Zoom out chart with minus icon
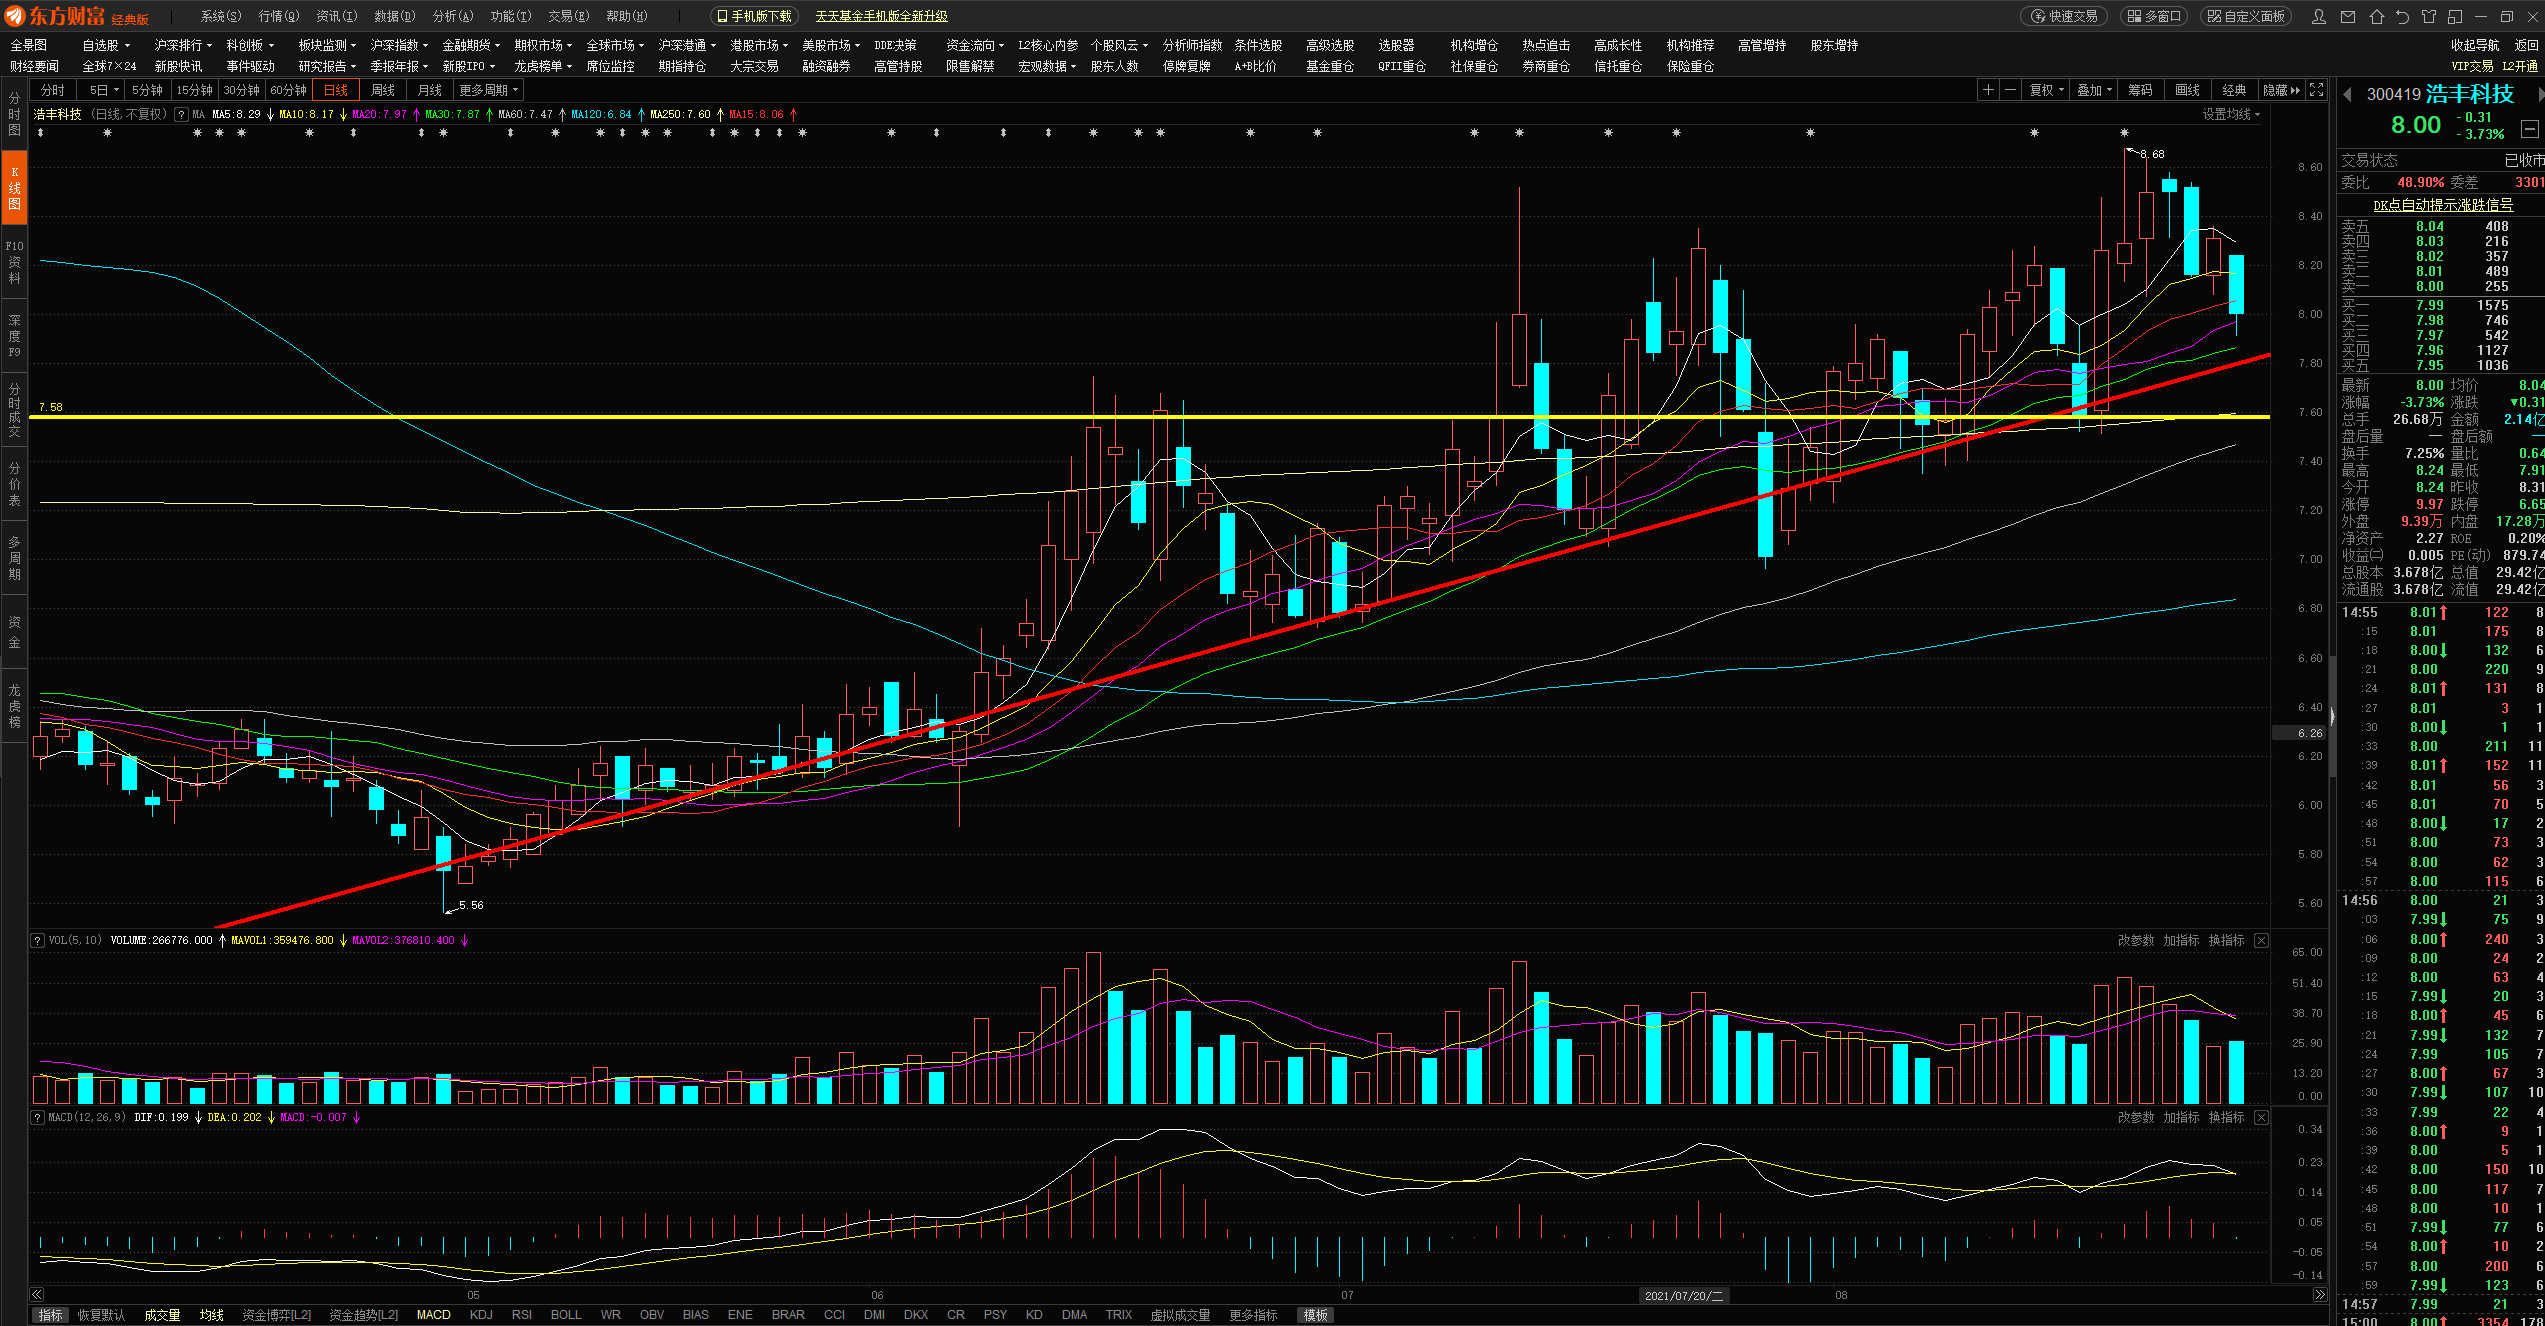 (x=2010, y=90)
